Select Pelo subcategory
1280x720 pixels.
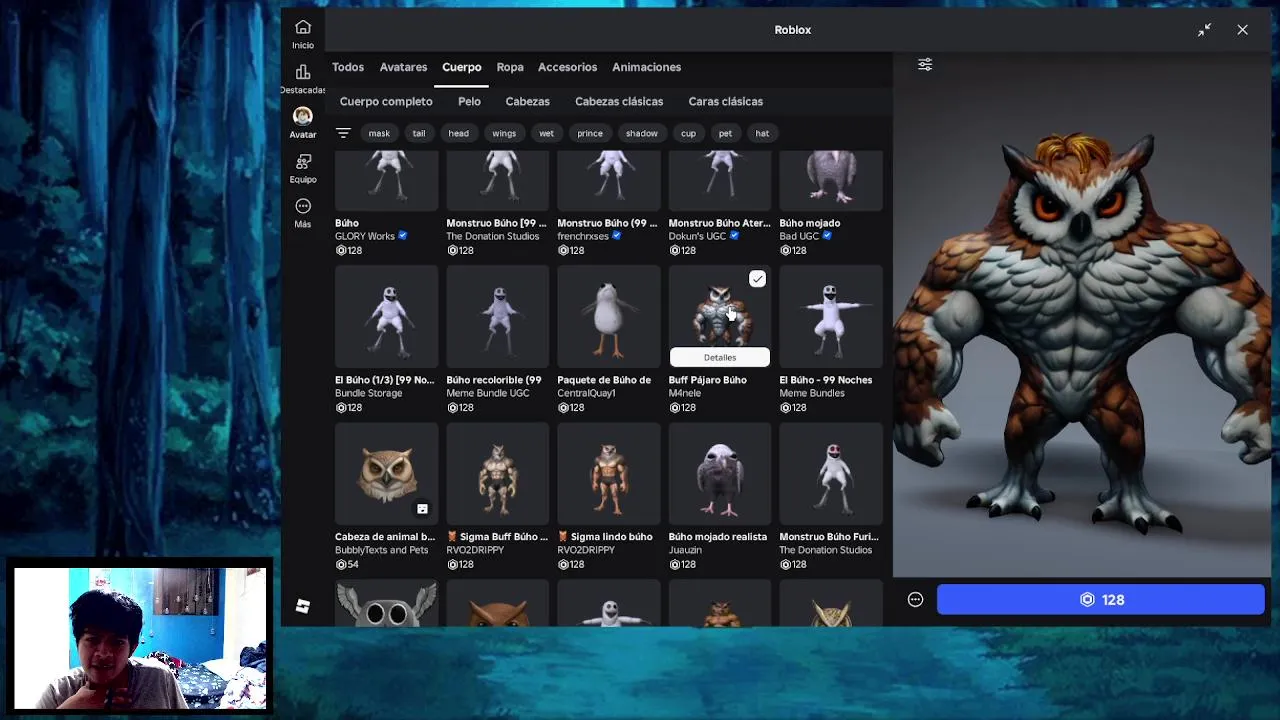[469, 101]
